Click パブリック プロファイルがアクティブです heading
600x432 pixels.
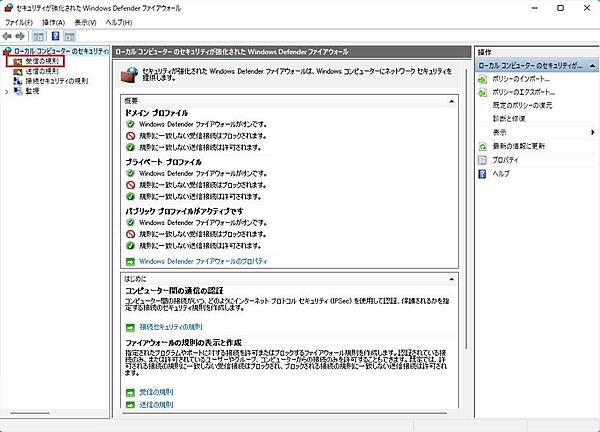pyautogui.click(x=184, y=211)
